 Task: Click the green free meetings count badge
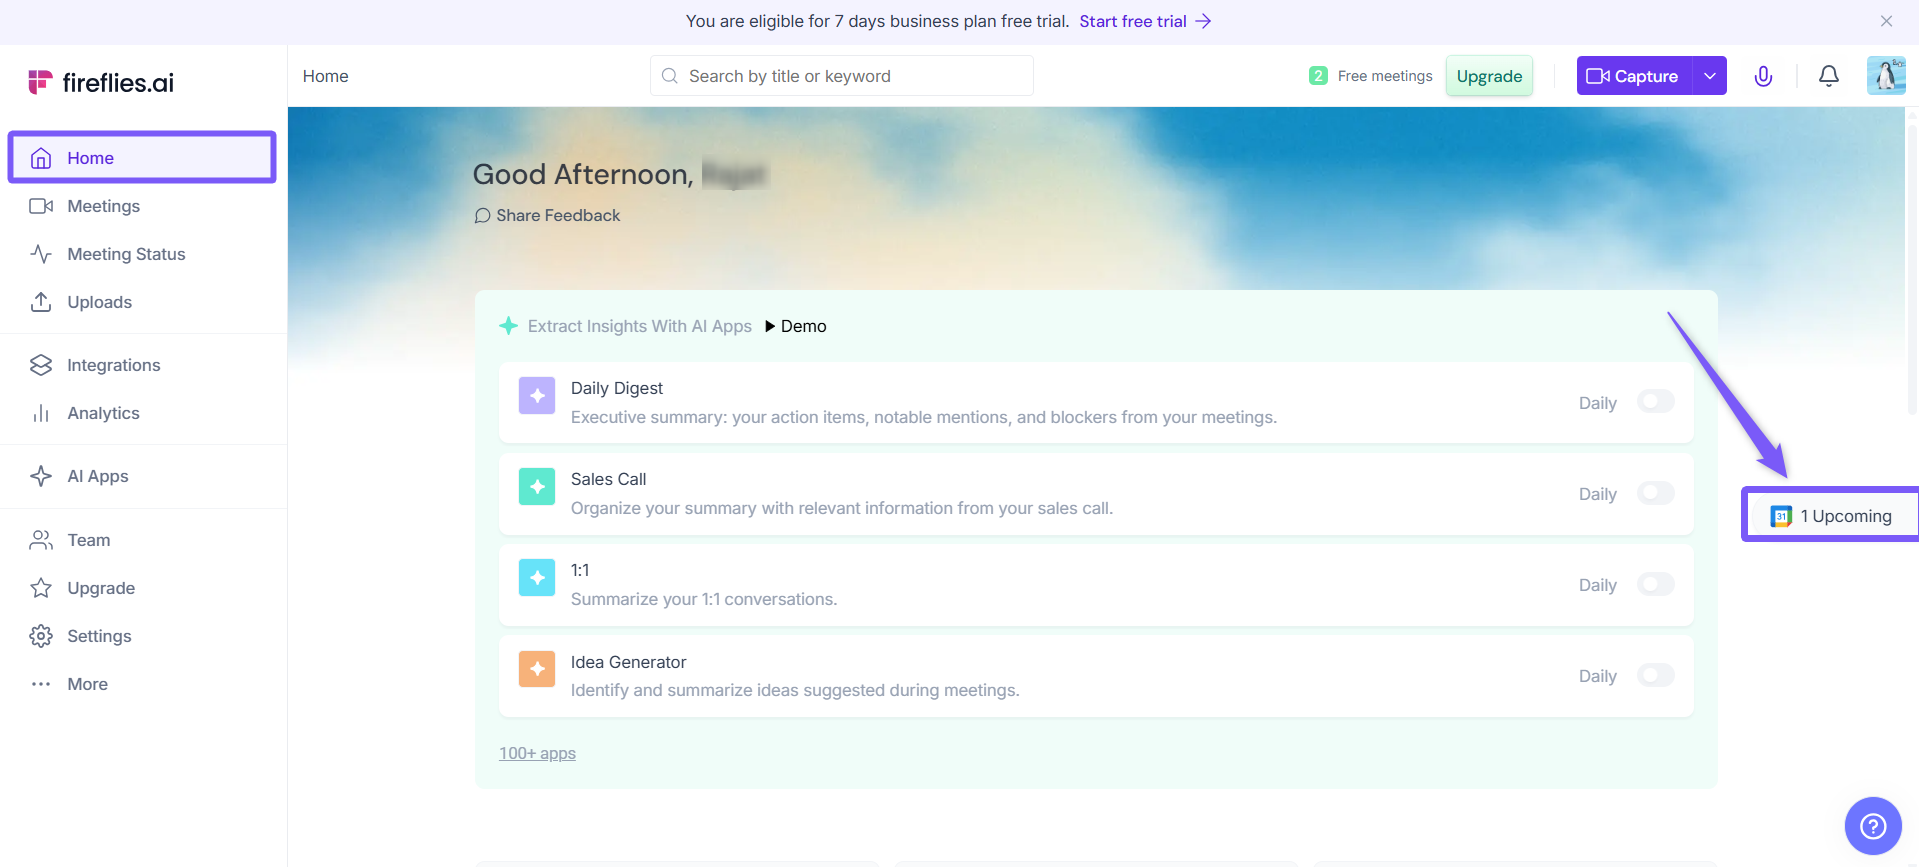pos(1318,76)
